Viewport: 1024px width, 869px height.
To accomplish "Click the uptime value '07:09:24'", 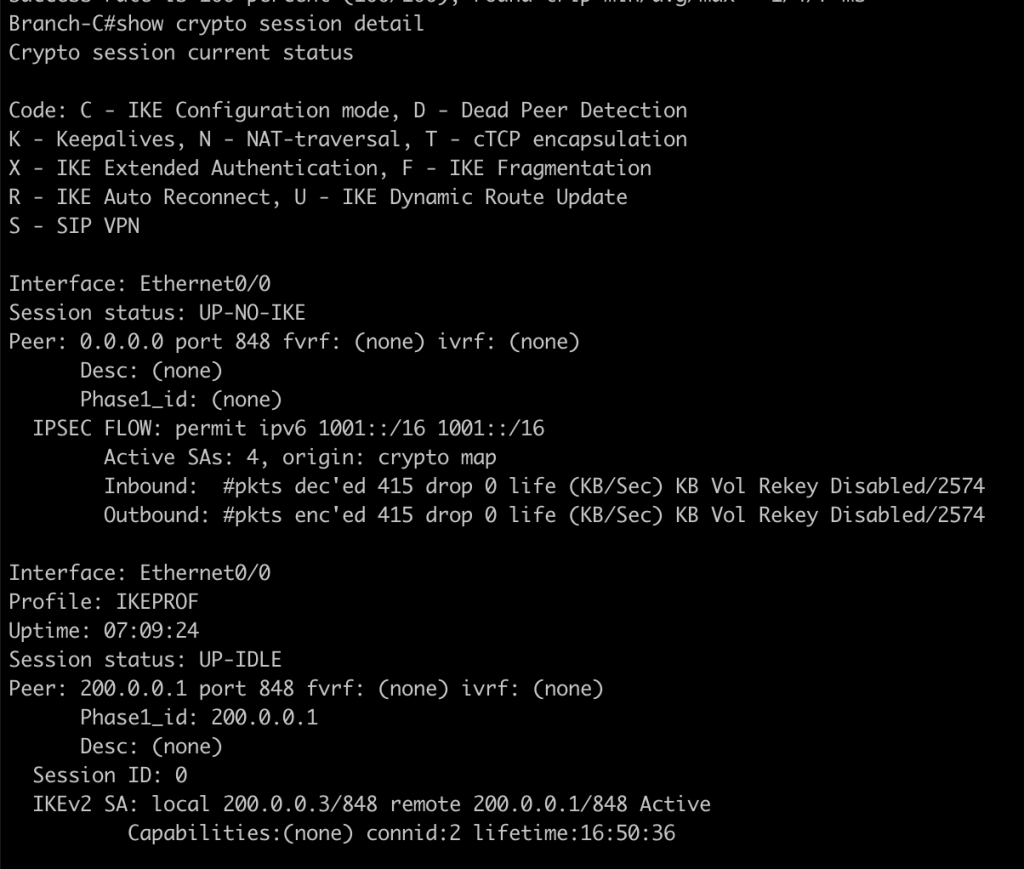I will tap(151, 631).
